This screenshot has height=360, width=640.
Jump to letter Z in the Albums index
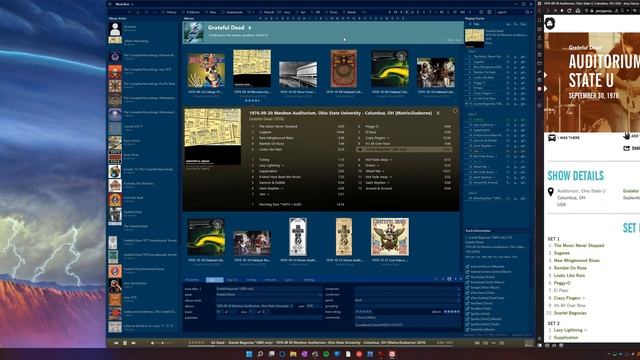tap(403, 18)
